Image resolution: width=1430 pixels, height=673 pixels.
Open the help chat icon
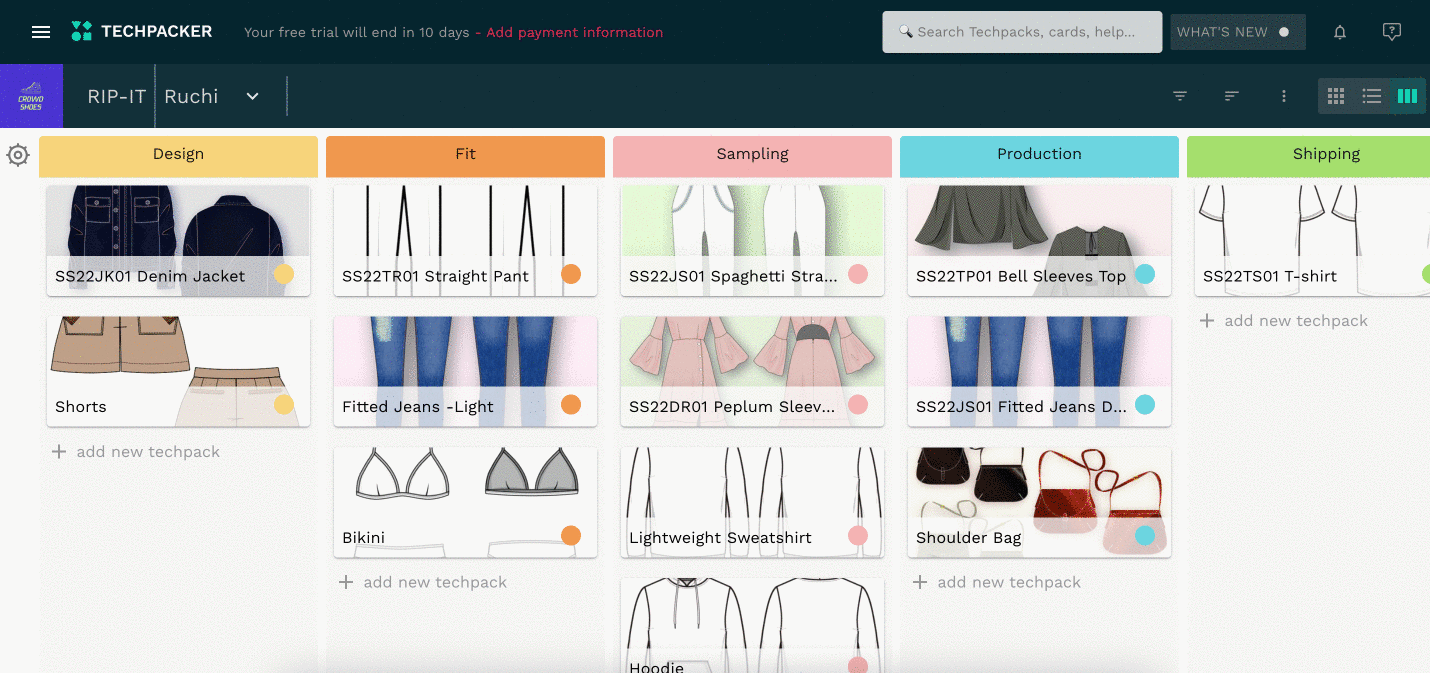pyautogui.click(x=1391, y=32)
